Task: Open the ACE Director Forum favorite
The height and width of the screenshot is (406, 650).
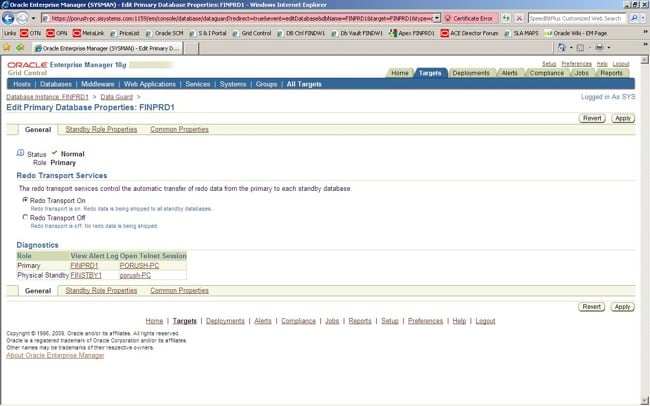Action: tap(470, 33)
